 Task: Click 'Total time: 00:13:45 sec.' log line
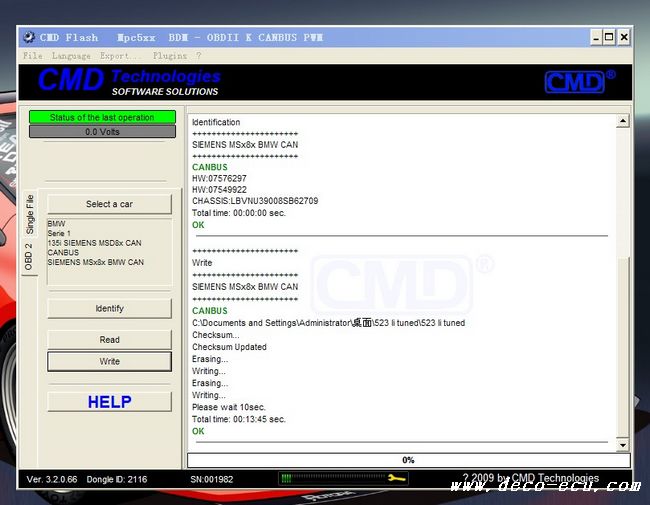(x=239, y=419)
